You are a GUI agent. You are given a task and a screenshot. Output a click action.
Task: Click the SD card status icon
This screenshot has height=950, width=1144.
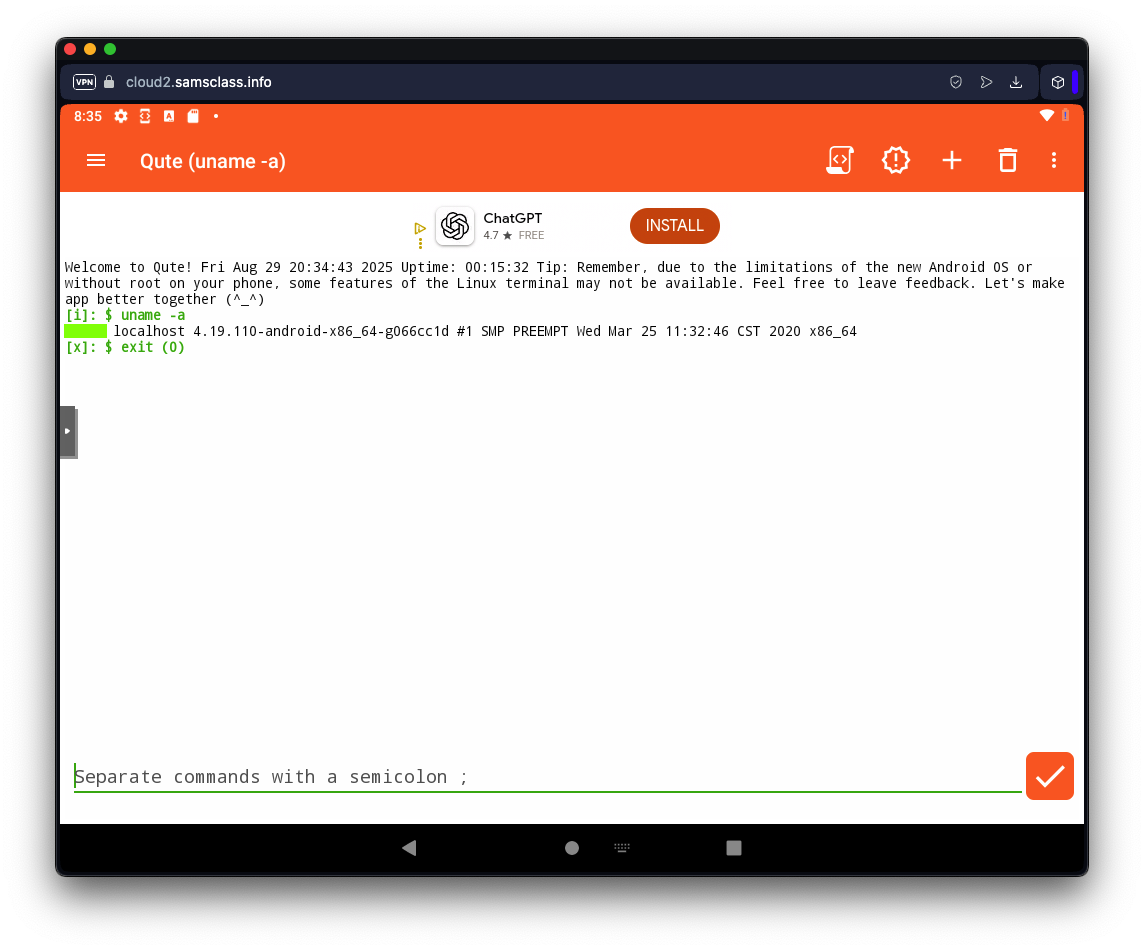[193, 116]
